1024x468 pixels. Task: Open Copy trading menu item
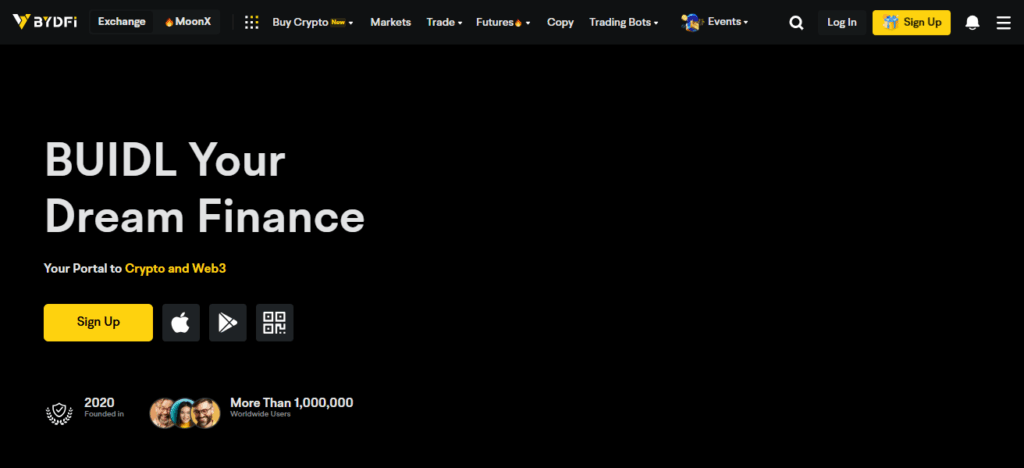coord(560,22)
